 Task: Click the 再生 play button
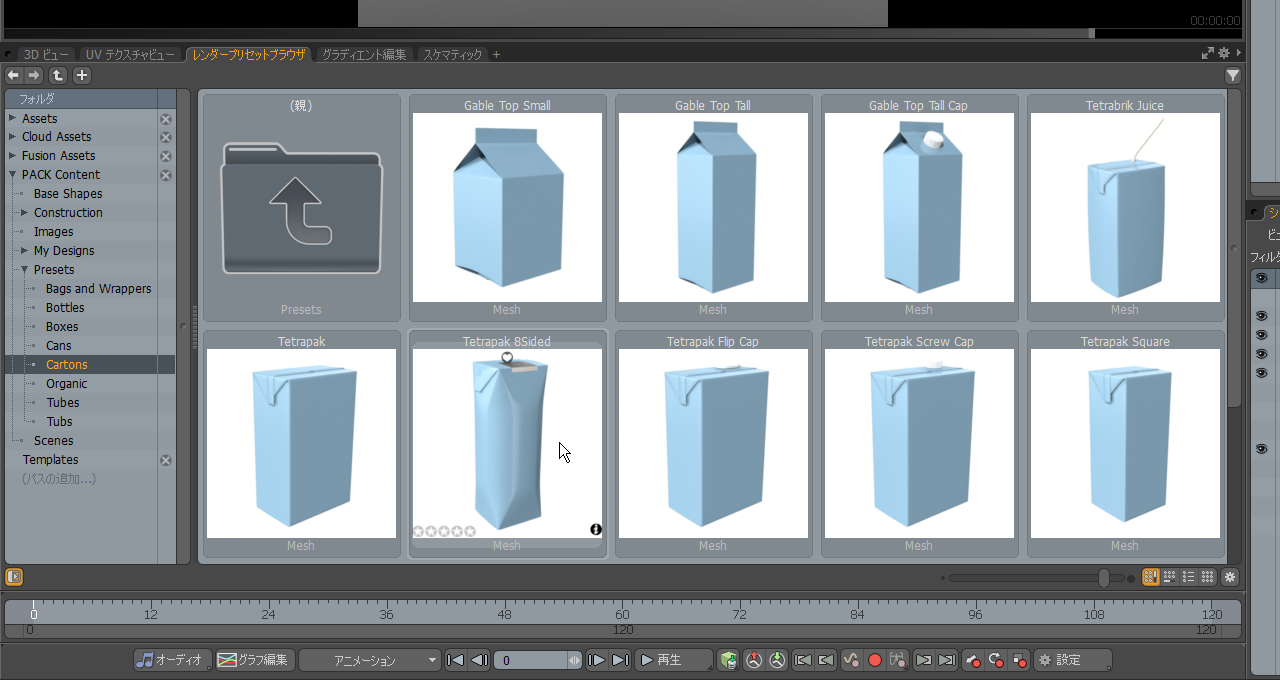click(x=673, y=660)
